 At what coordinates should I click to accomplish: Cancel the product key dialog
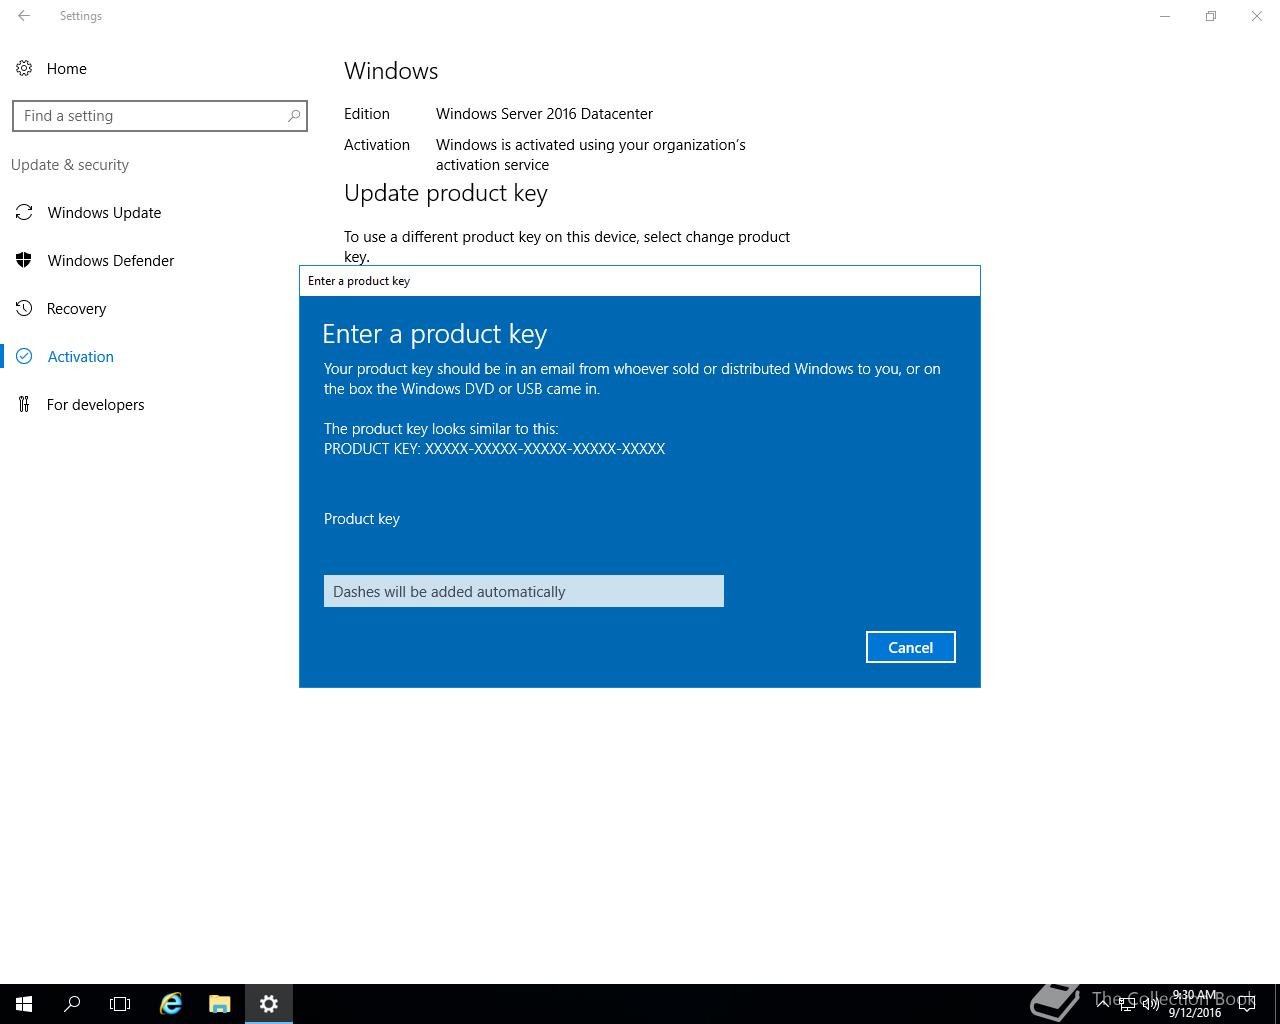[911, 647]
